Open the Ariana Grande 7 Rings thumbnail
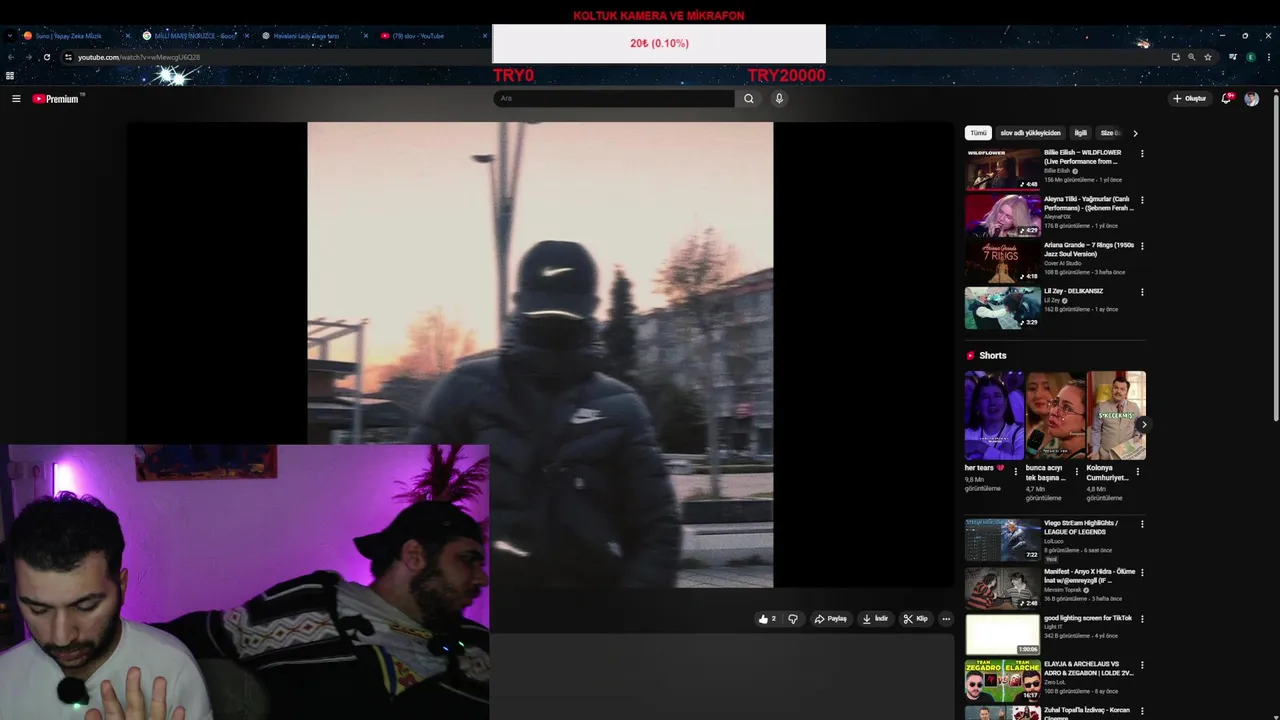The height and width of the screenshot is (720, 1280). click(1002, 261)
